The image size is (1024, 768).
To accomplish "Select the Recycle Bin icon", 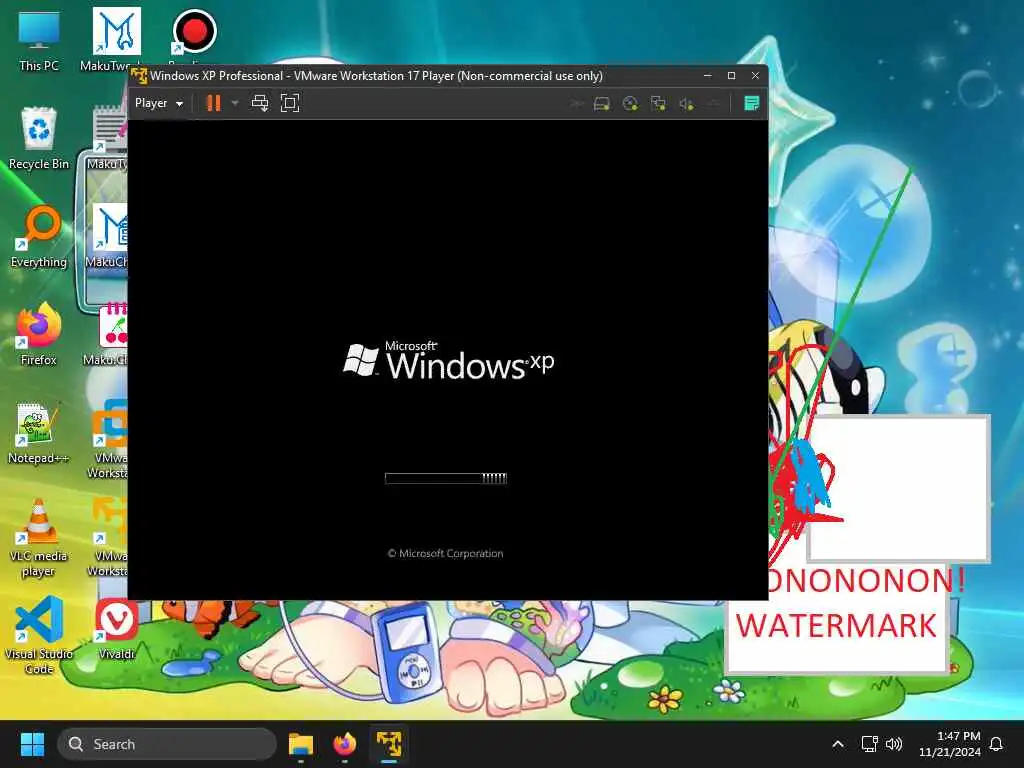I will pos(39,138).
